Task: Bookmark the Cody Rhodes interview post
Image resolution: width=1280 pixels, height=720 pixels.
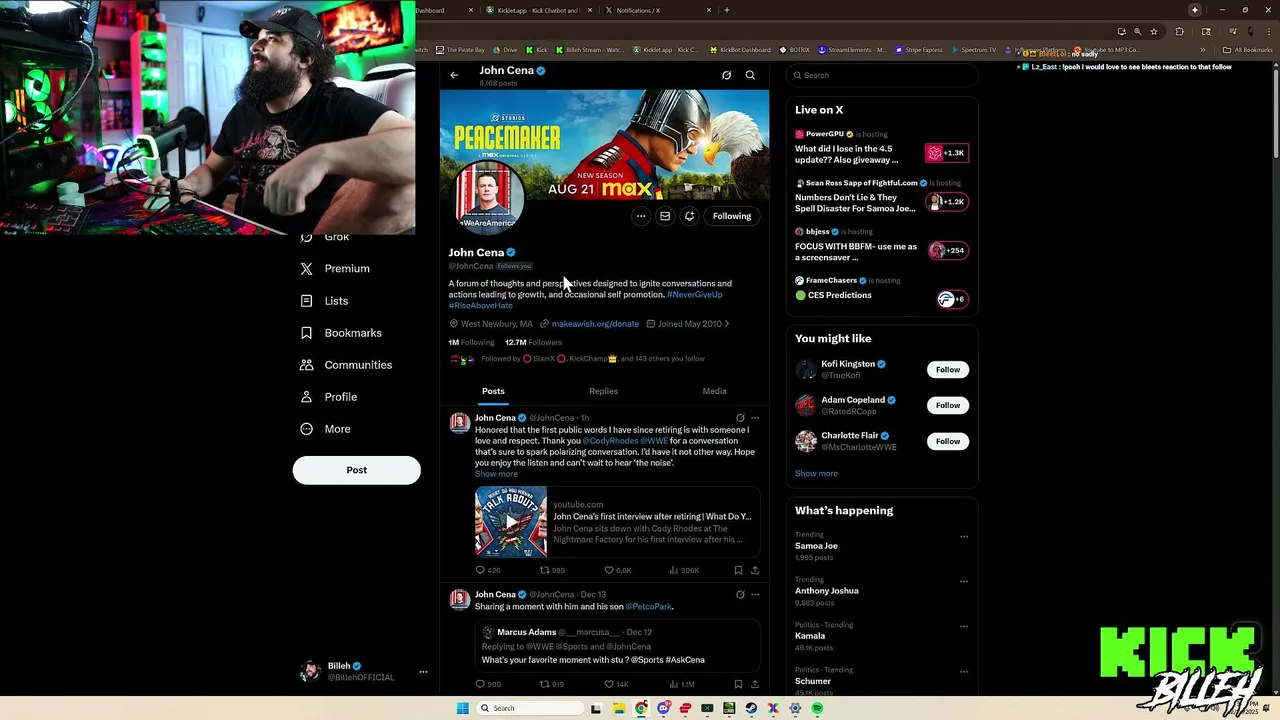Action: point(738,570)
